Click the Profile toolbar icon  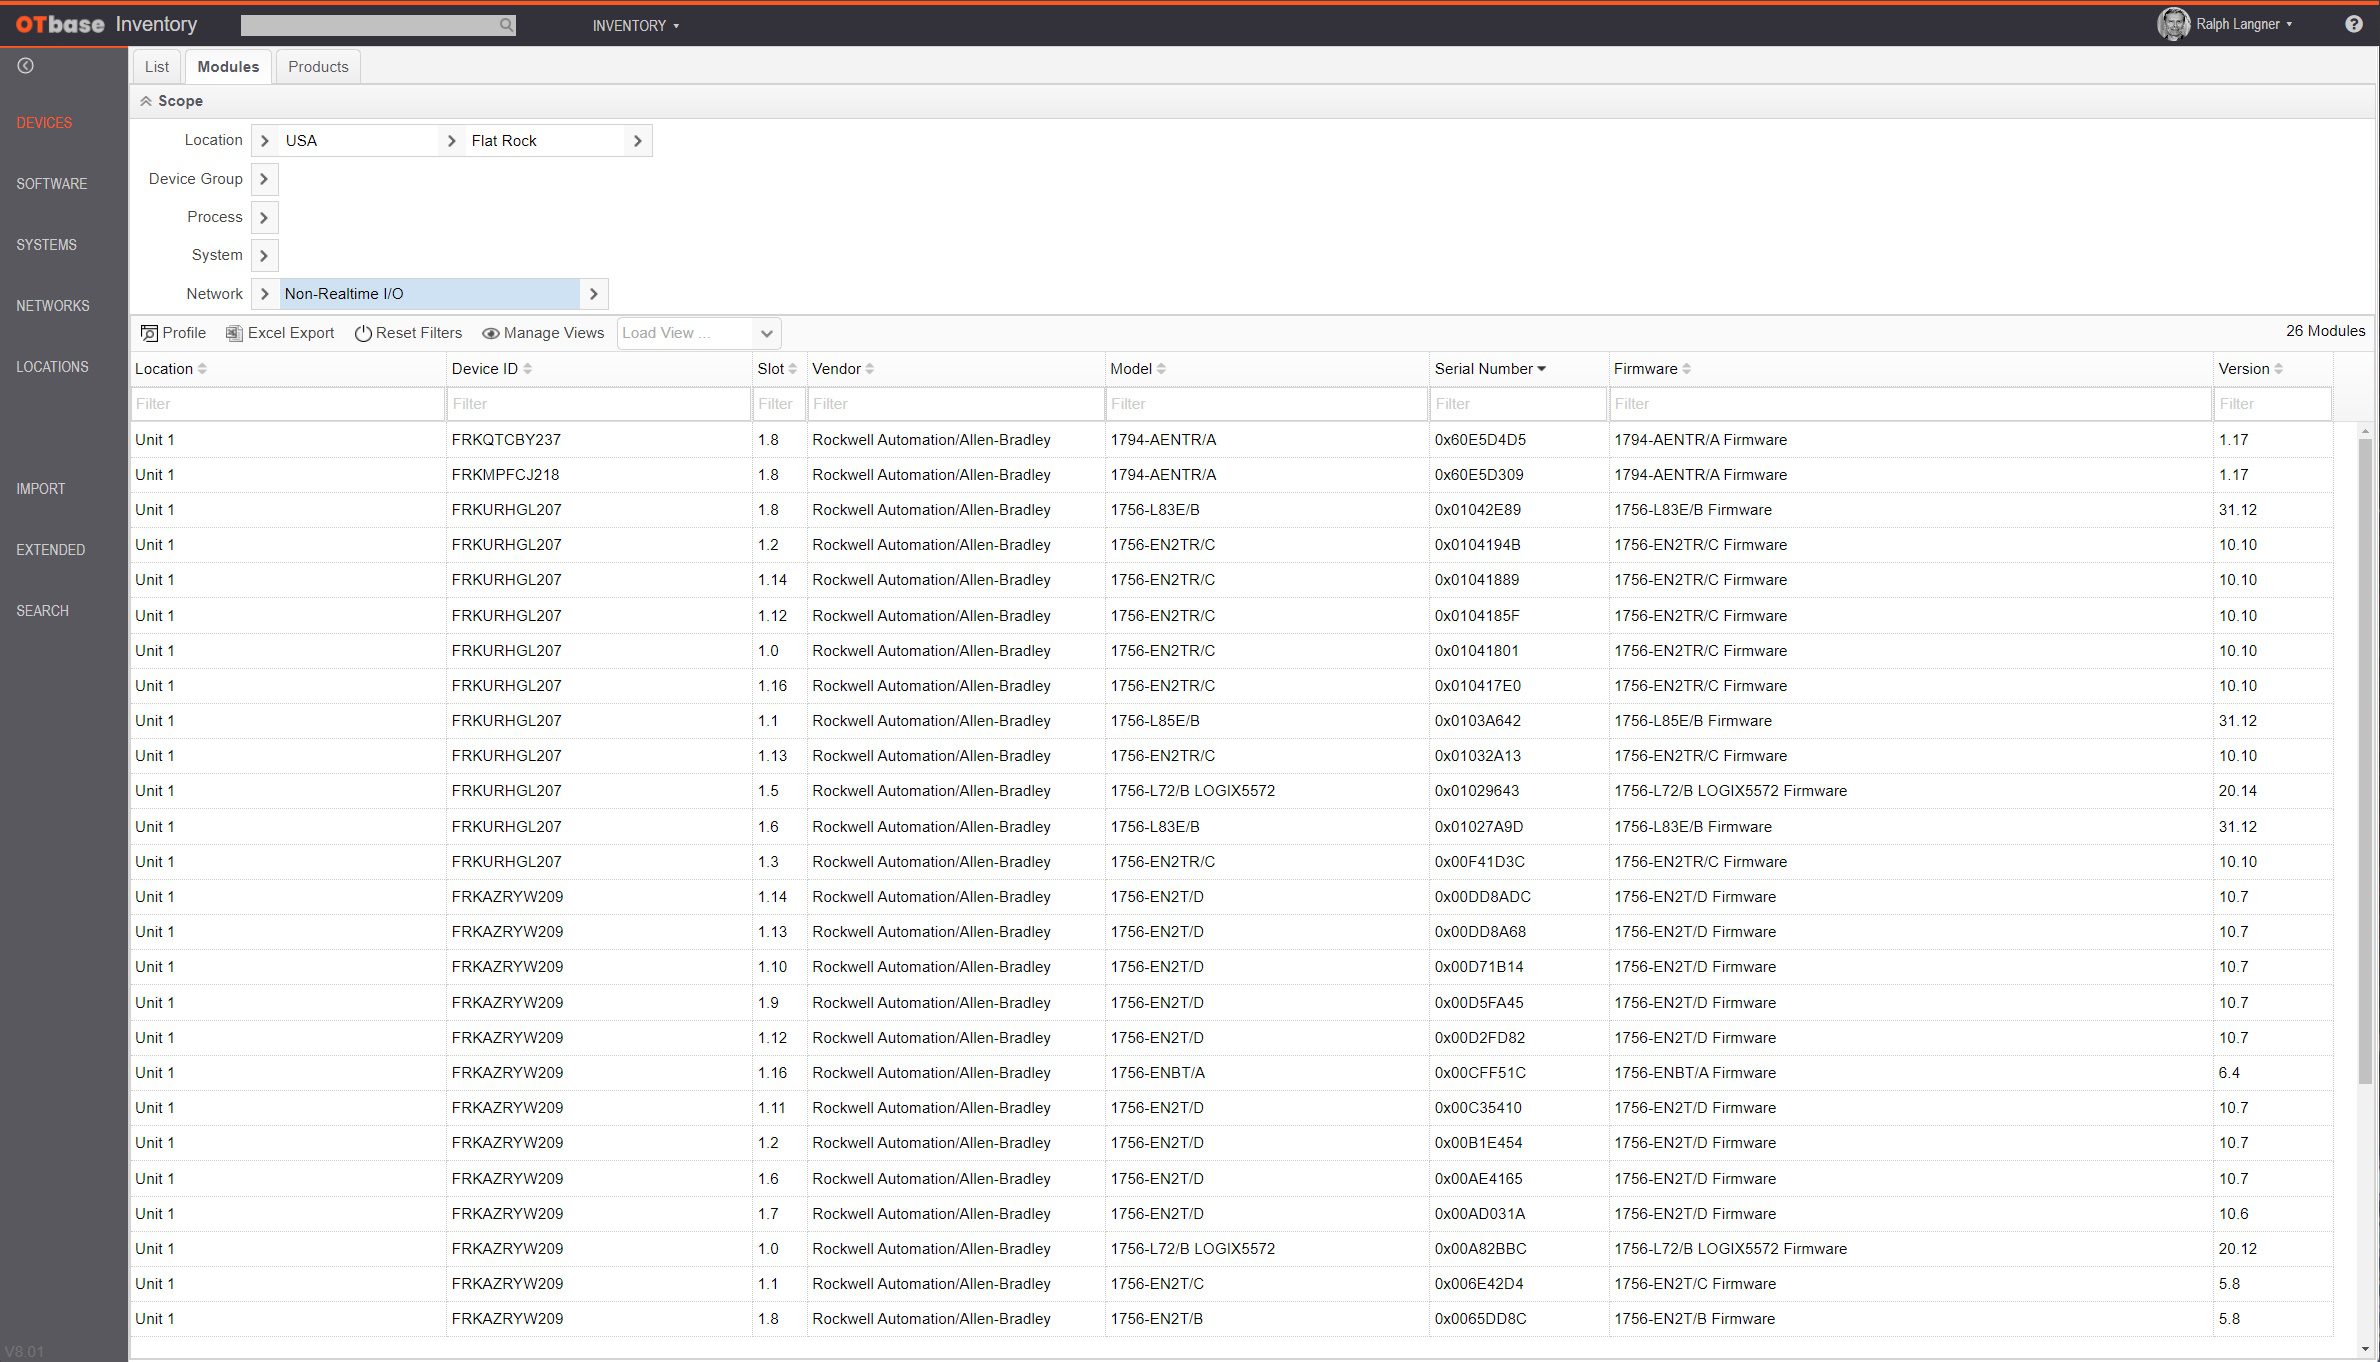pos(149,333)
